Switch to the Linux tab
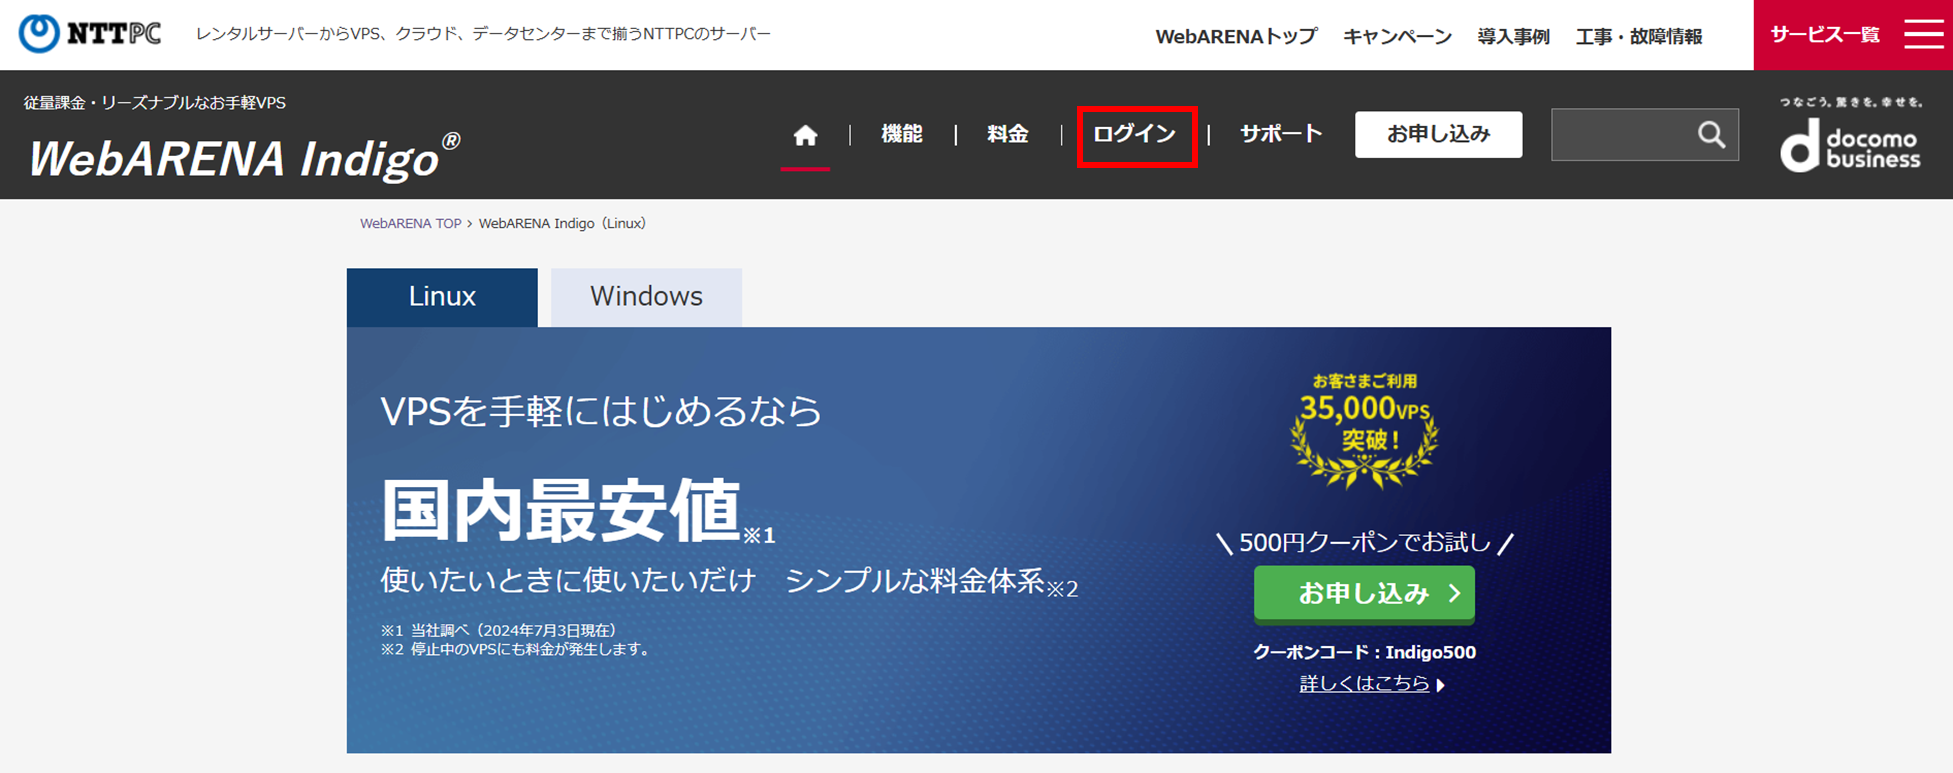 [442, 297]
